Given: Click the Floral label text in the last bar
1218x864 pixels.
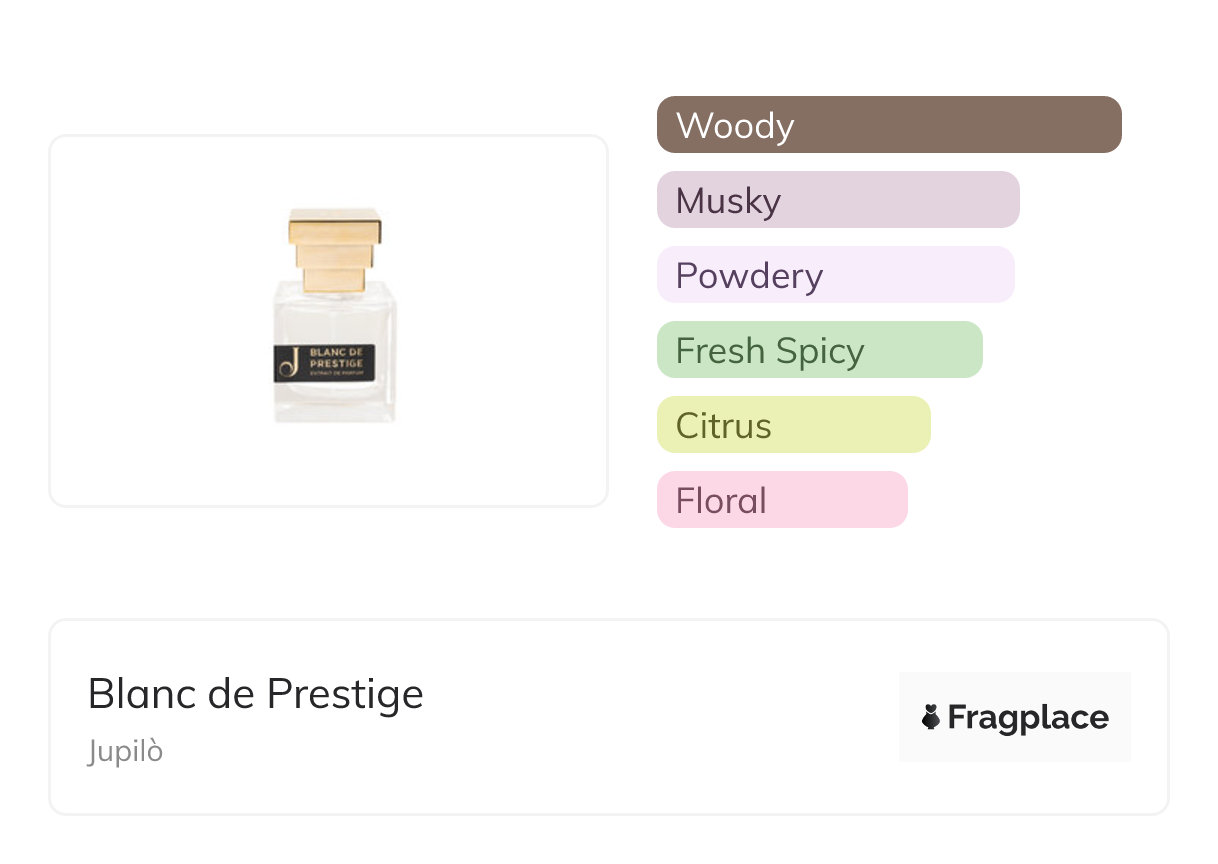Looking at the screenshot, I should [x=721, y=501].
